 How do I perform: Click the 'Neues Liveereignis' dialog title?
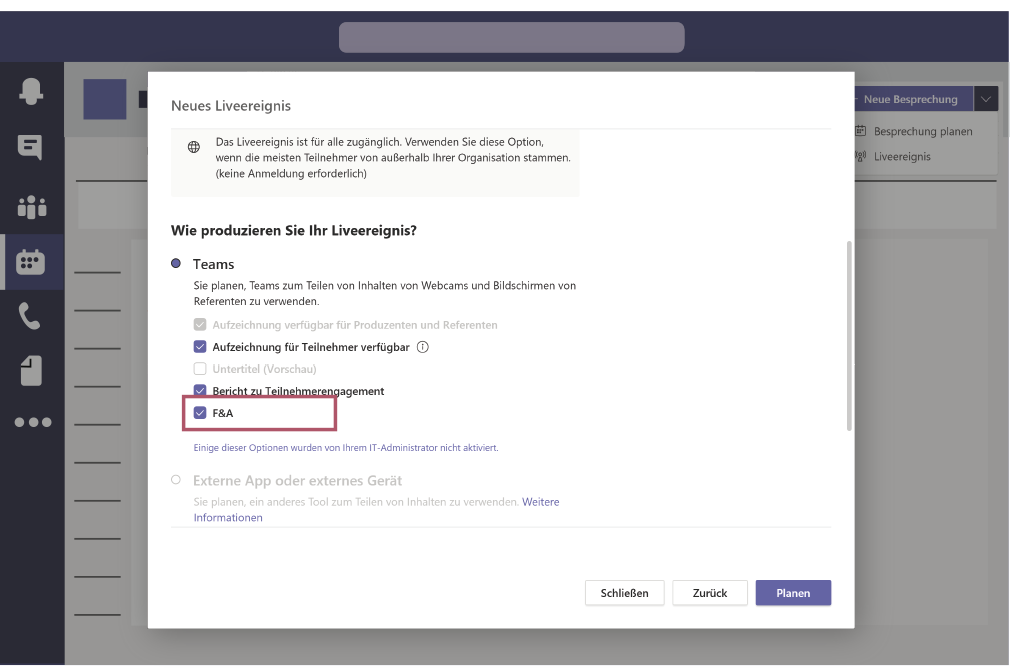point(231,106)
